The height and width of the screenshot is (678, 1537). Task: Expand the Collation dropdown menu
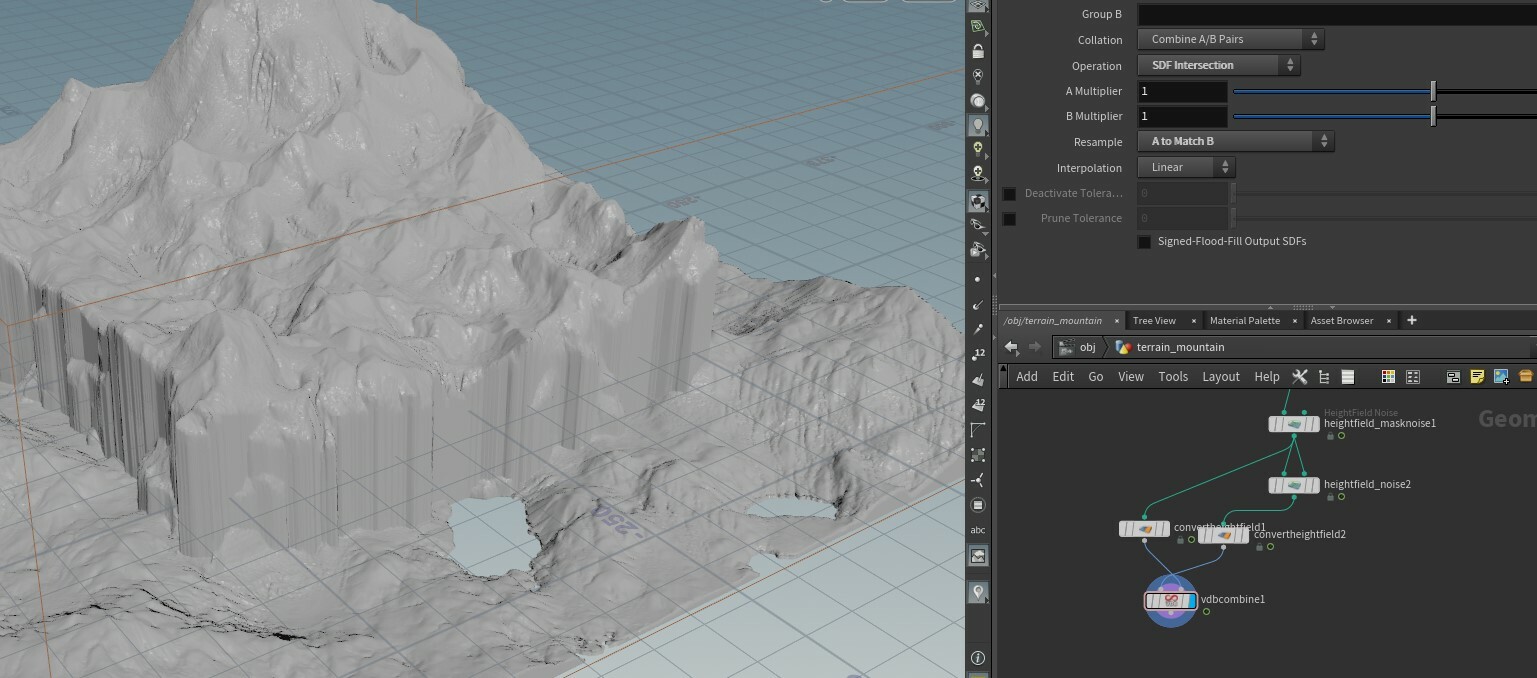tap(1230, 39)
